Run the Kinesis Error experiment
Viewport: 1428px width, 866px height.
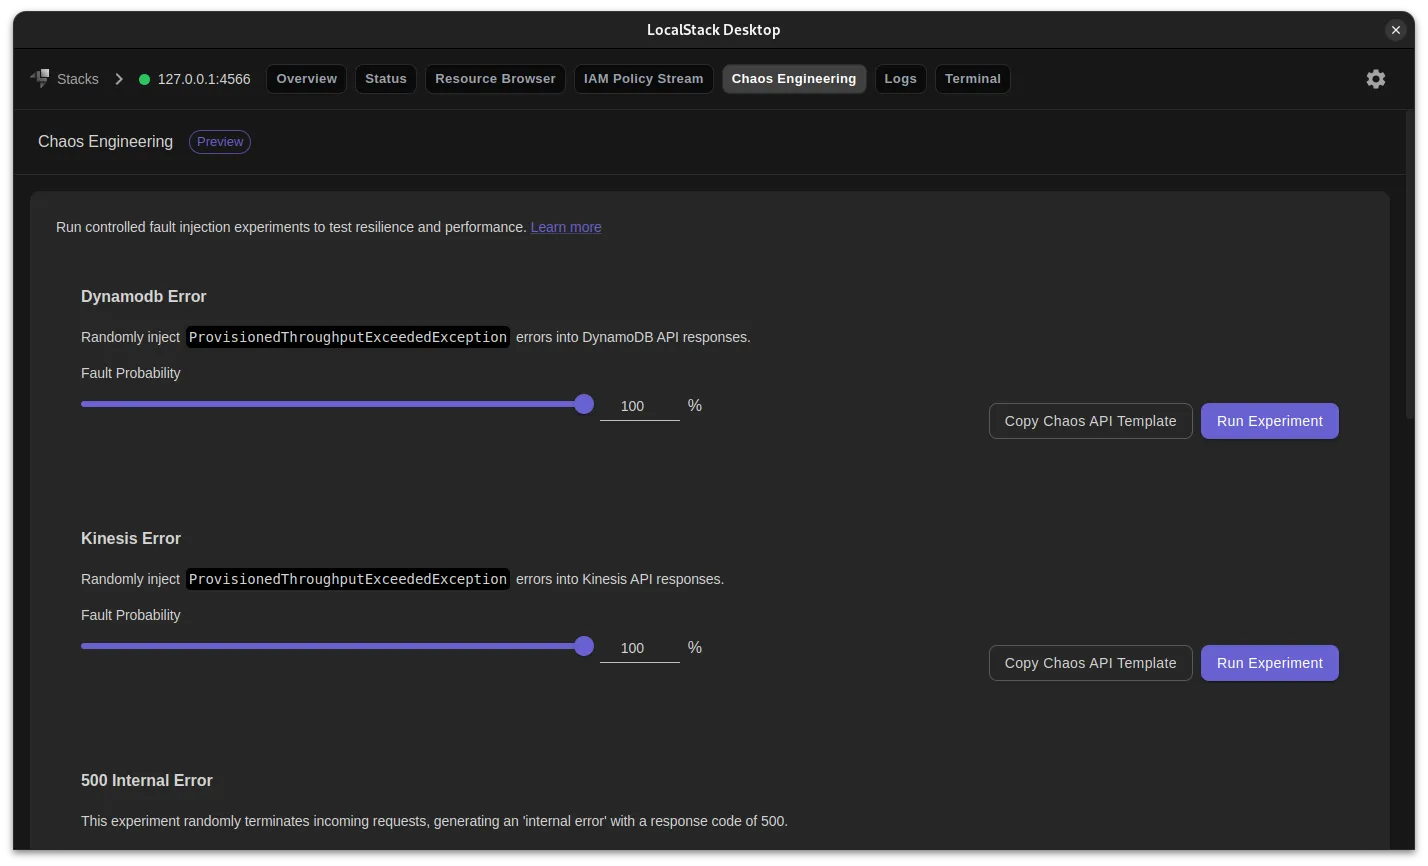click(1269, 663)
